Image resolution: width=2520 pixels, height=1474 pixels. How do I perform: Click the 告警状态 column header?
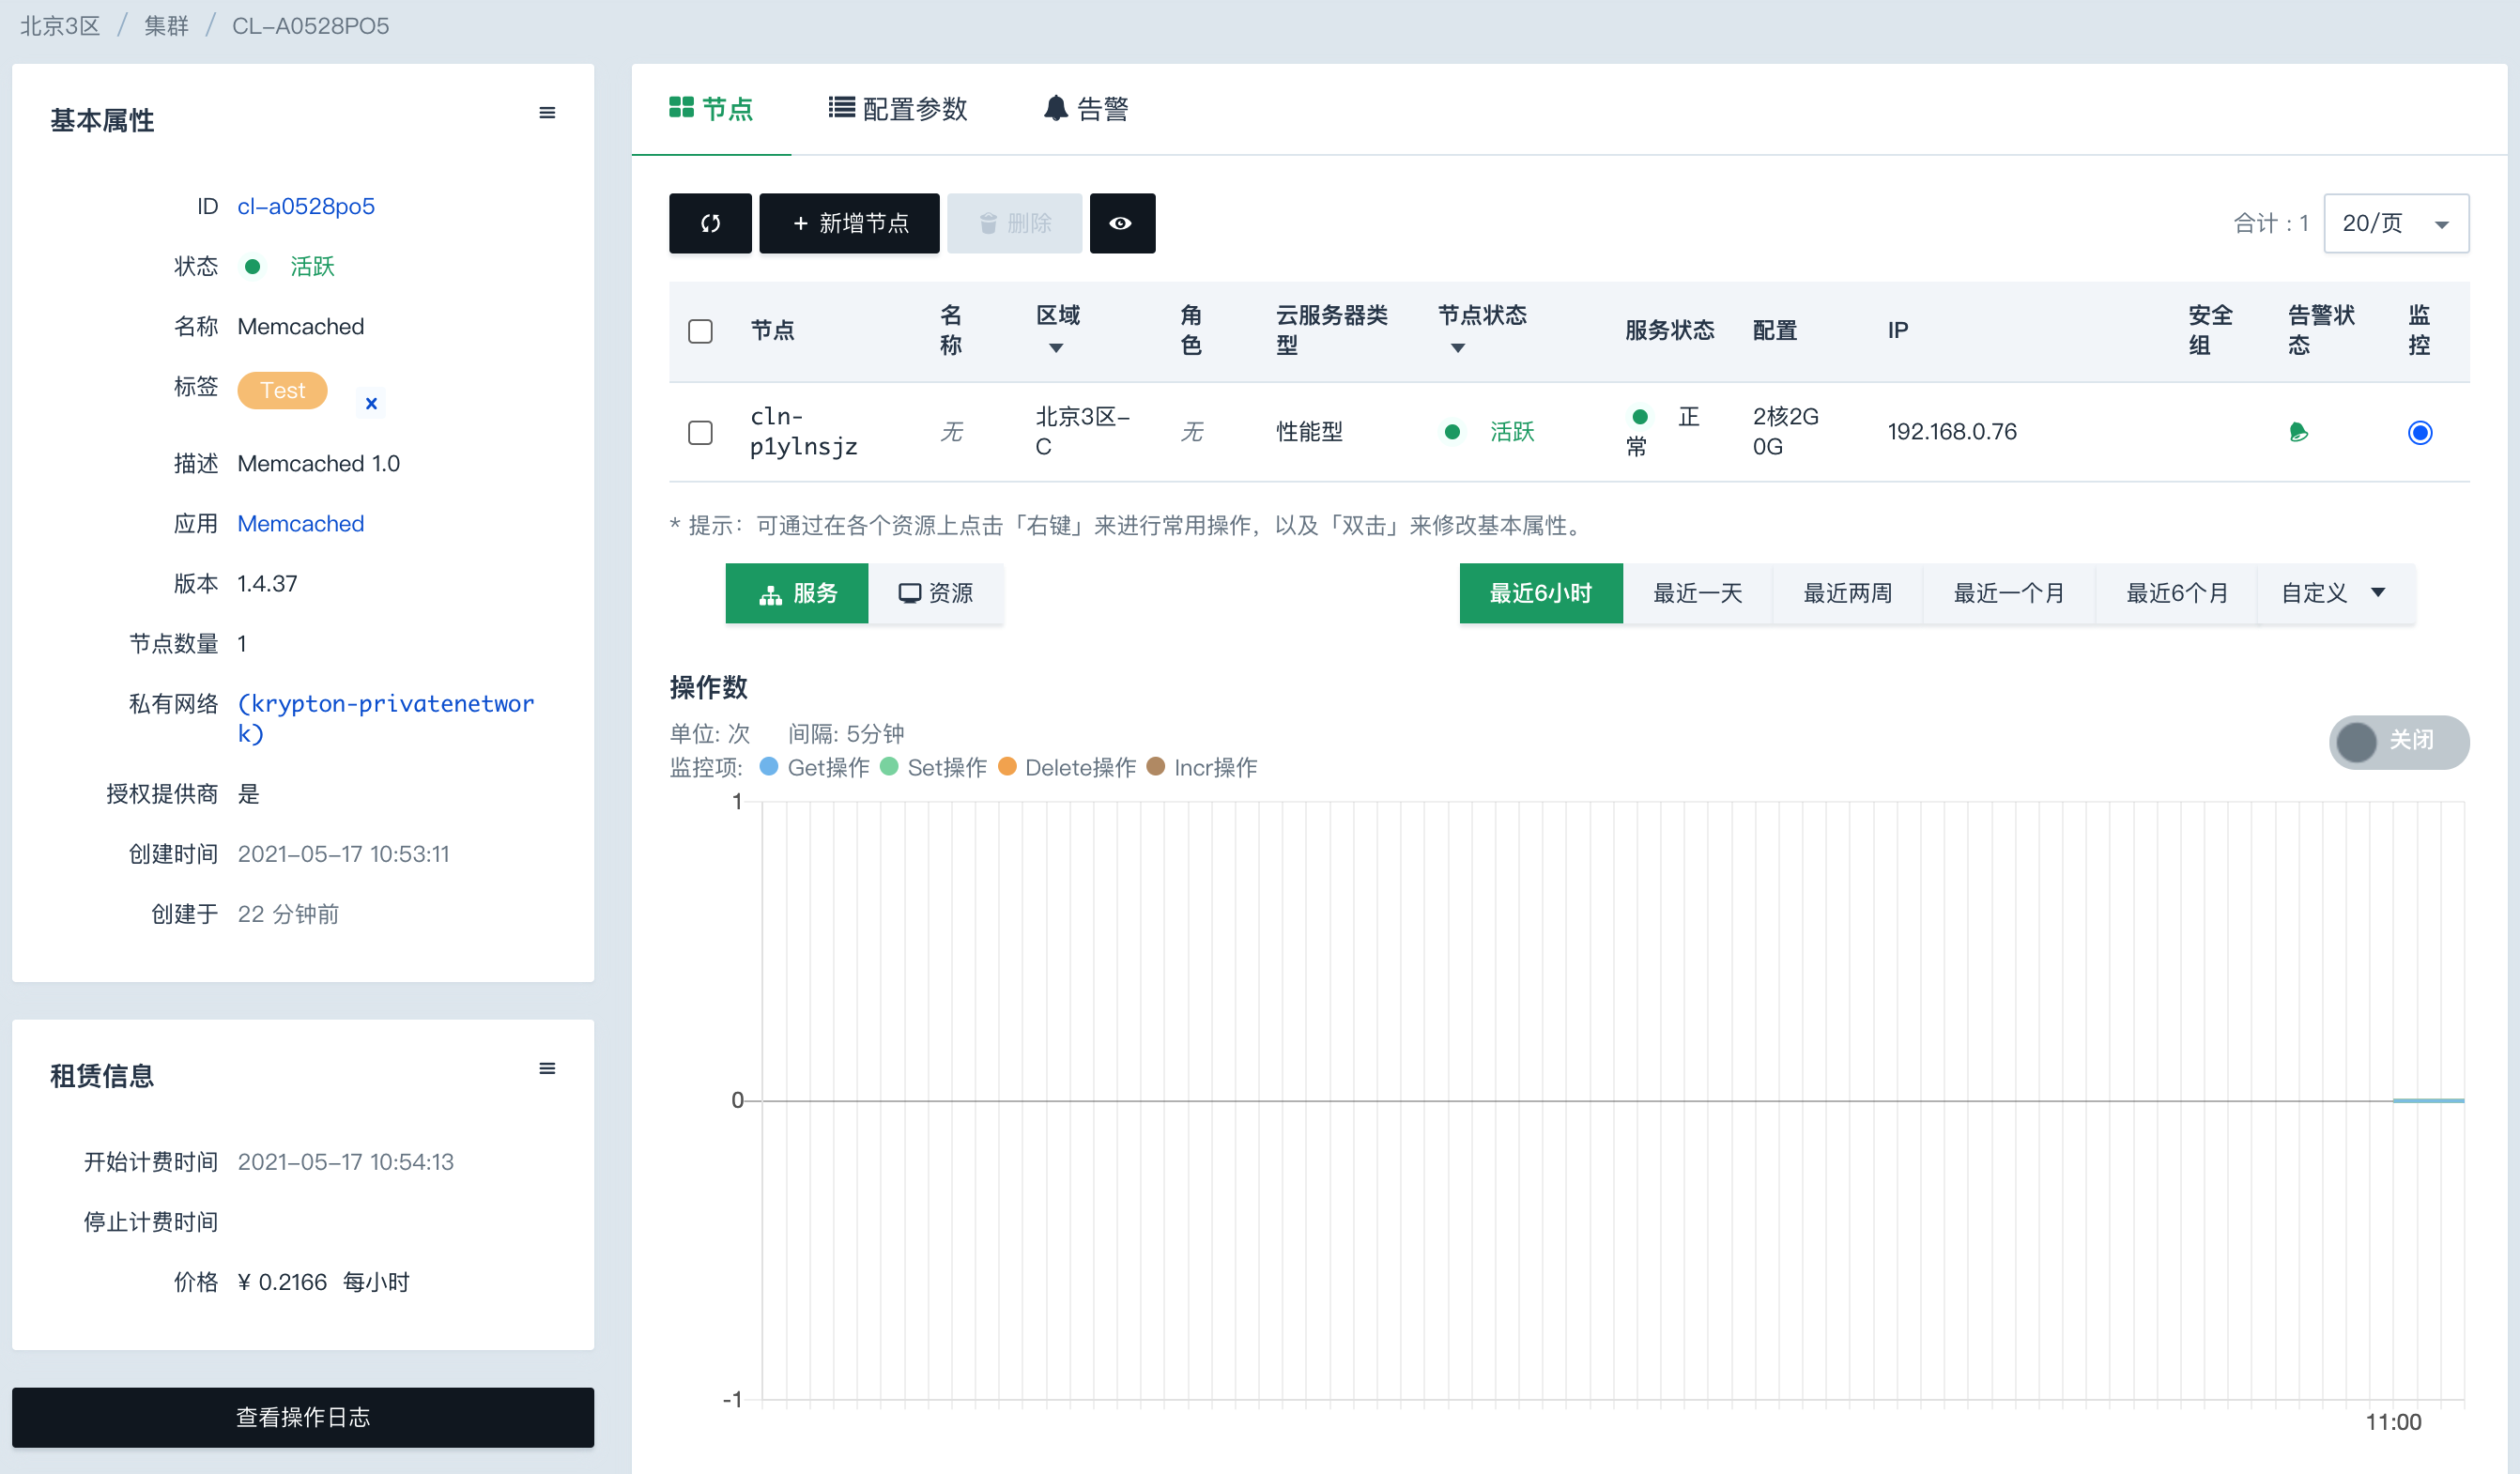(2321, 331)
